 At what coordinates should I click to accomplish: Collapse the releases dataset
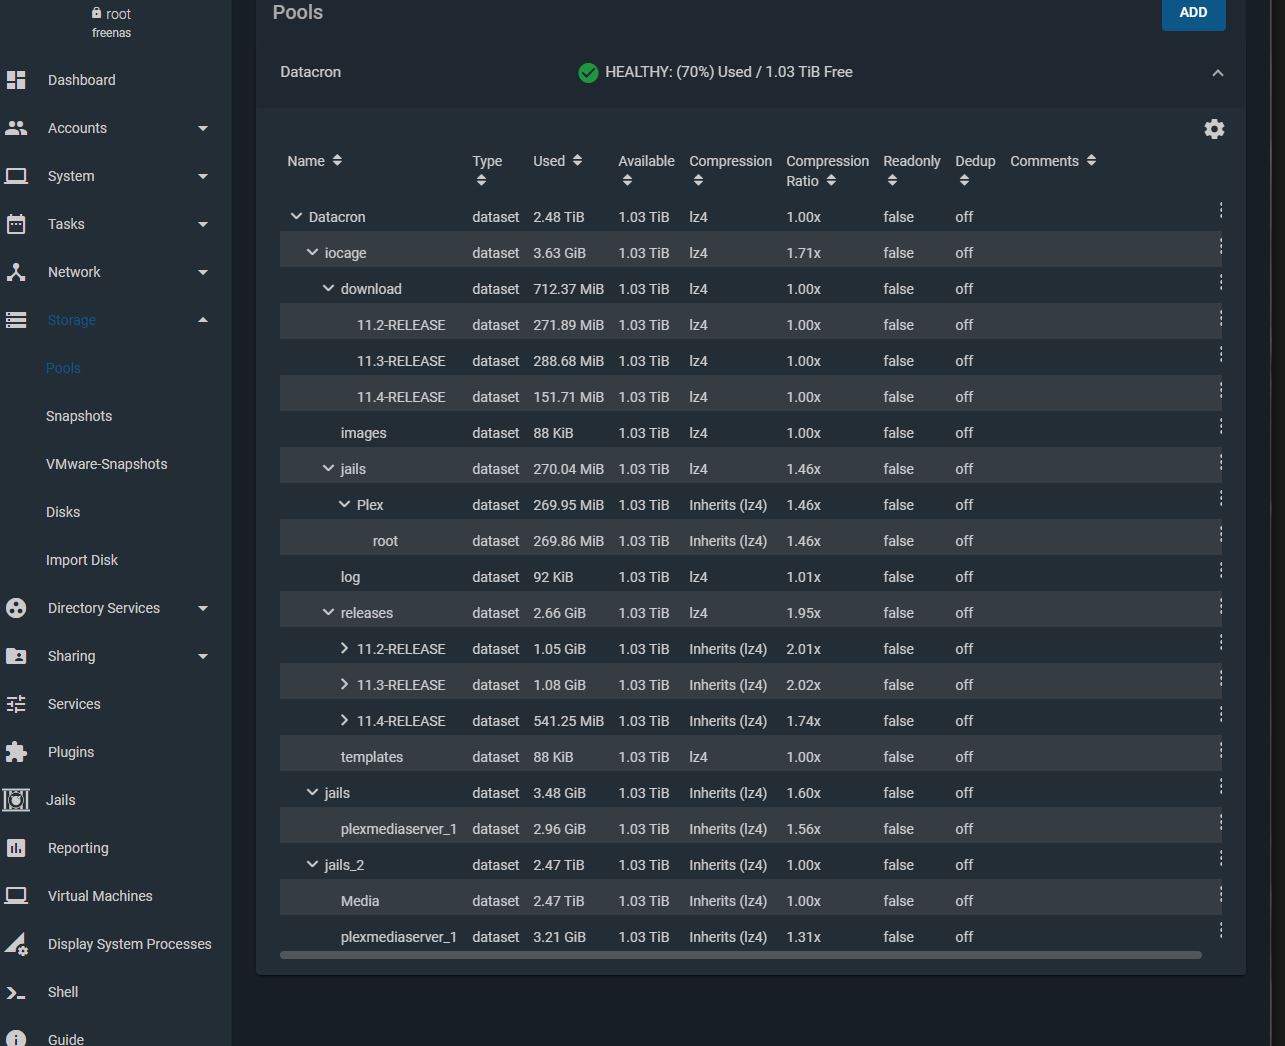328,612
